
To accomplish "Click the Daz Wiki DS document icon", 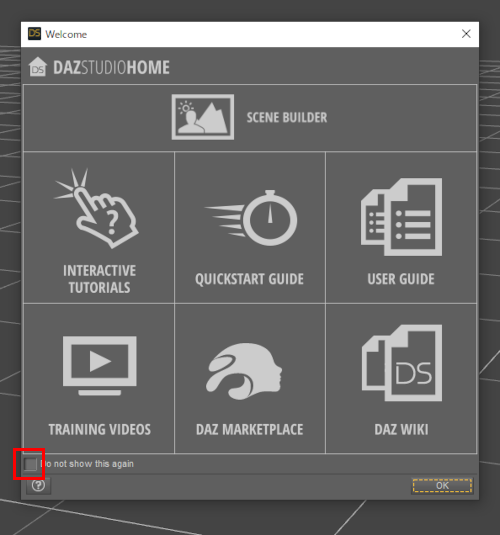I will point(402,363).
